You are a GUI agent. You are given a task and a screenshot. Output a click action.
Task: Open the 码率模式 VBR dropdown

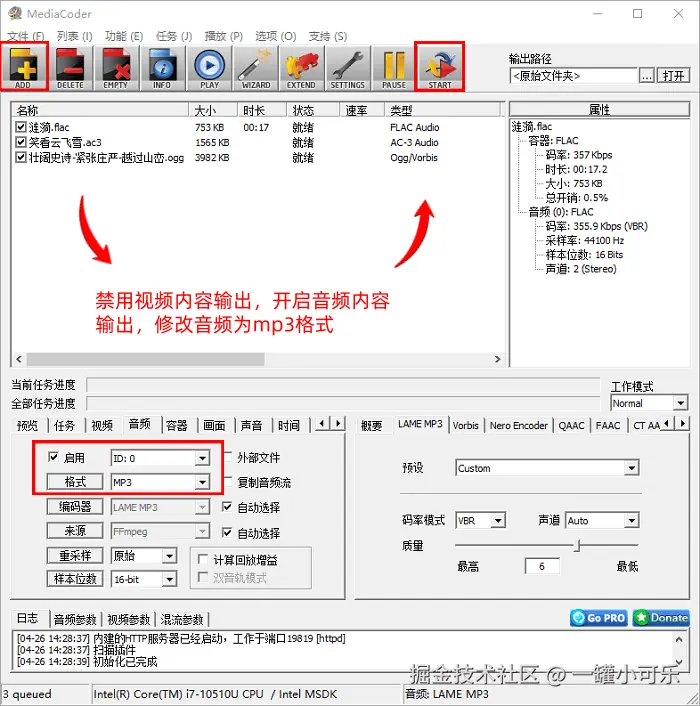pyautogui.click(x=480, y=520)
